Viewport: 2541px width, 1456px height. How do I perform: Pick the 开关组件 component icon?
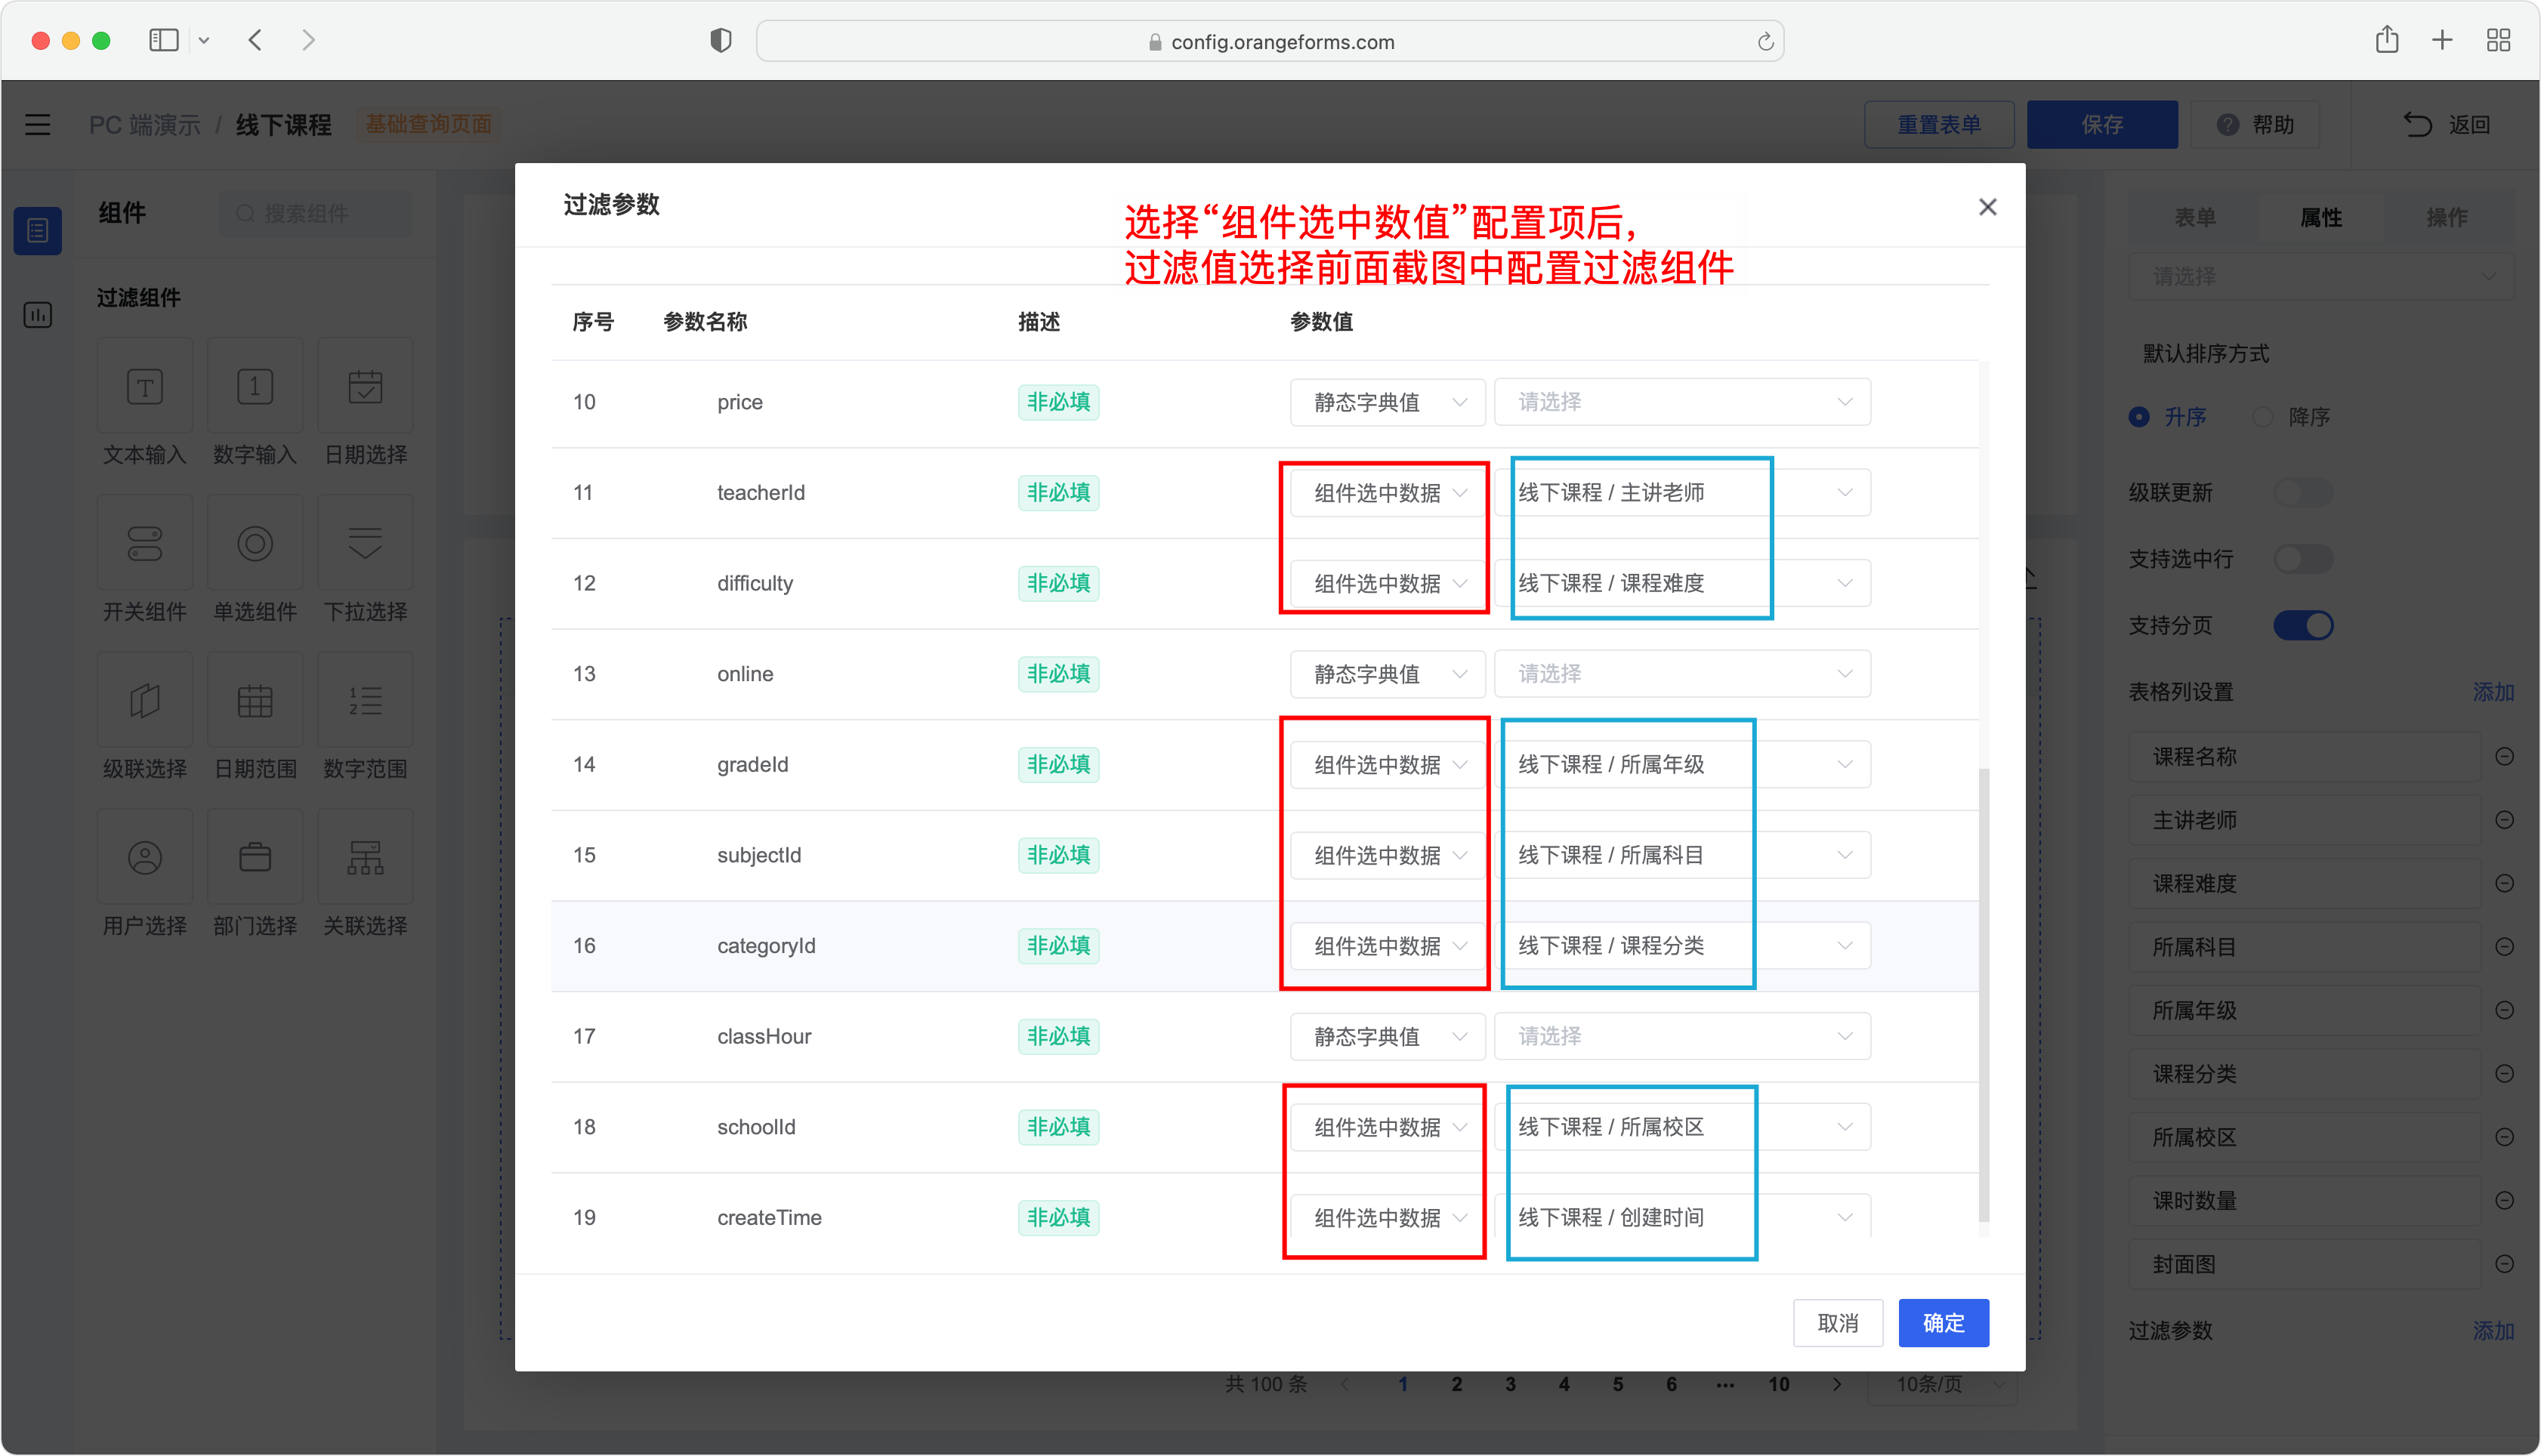coord(145,543)
